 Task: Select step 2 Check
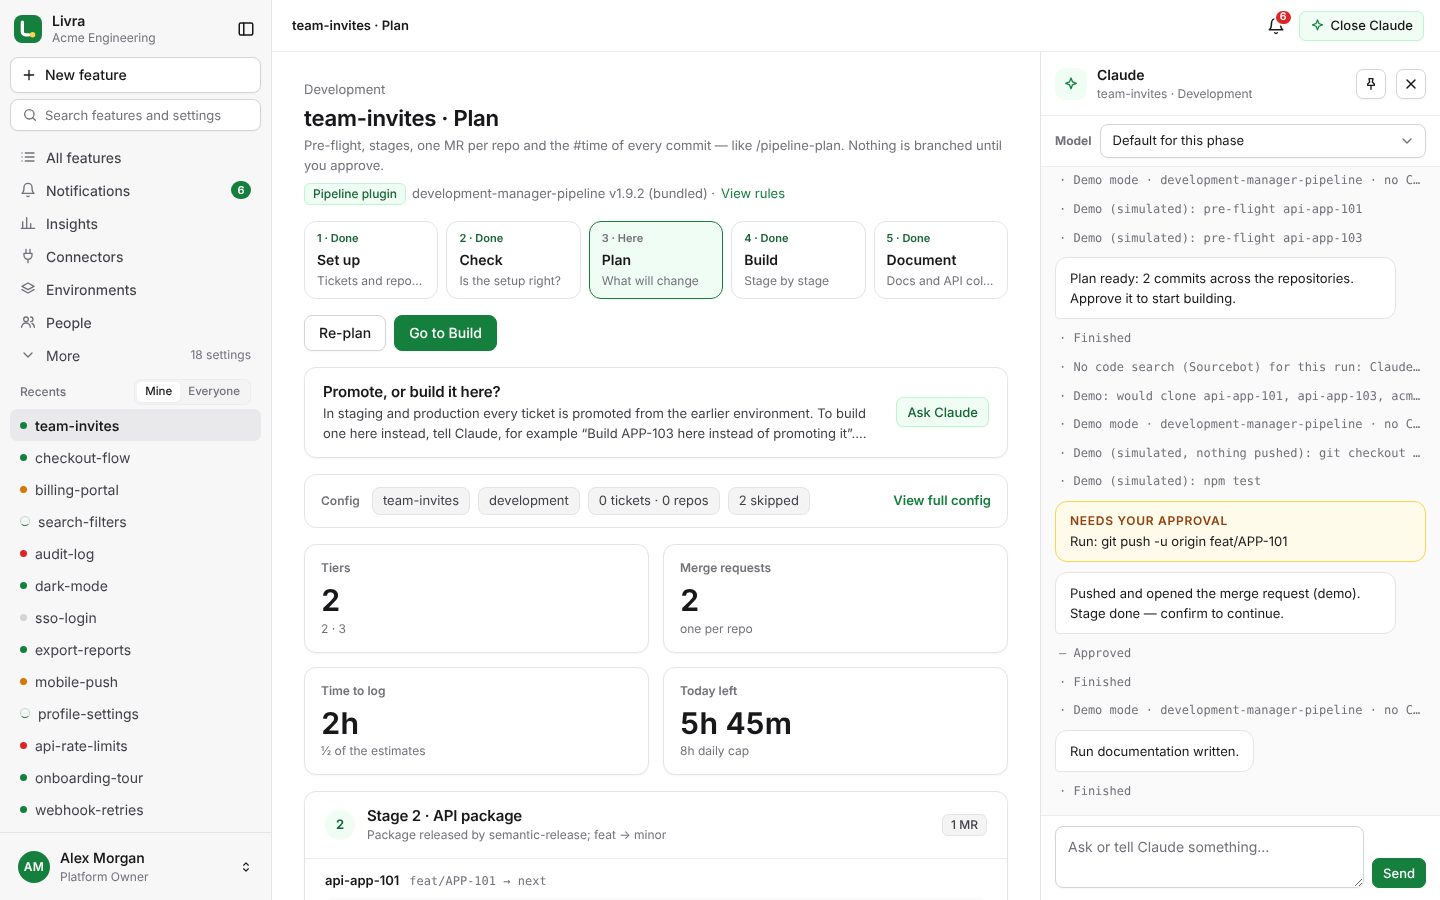click(513, 260)
